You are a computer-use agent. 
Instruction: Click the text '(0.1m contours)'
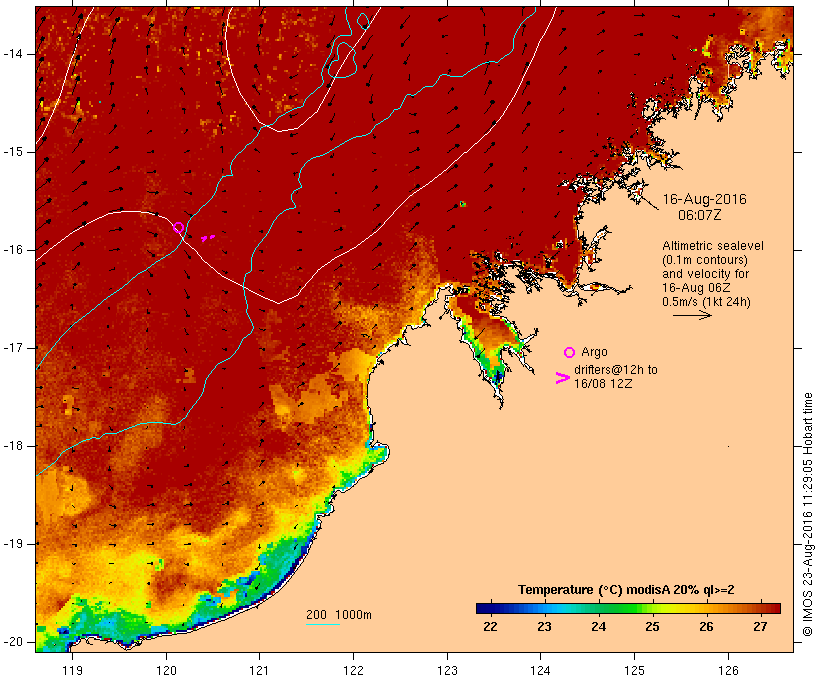(705, 260)
